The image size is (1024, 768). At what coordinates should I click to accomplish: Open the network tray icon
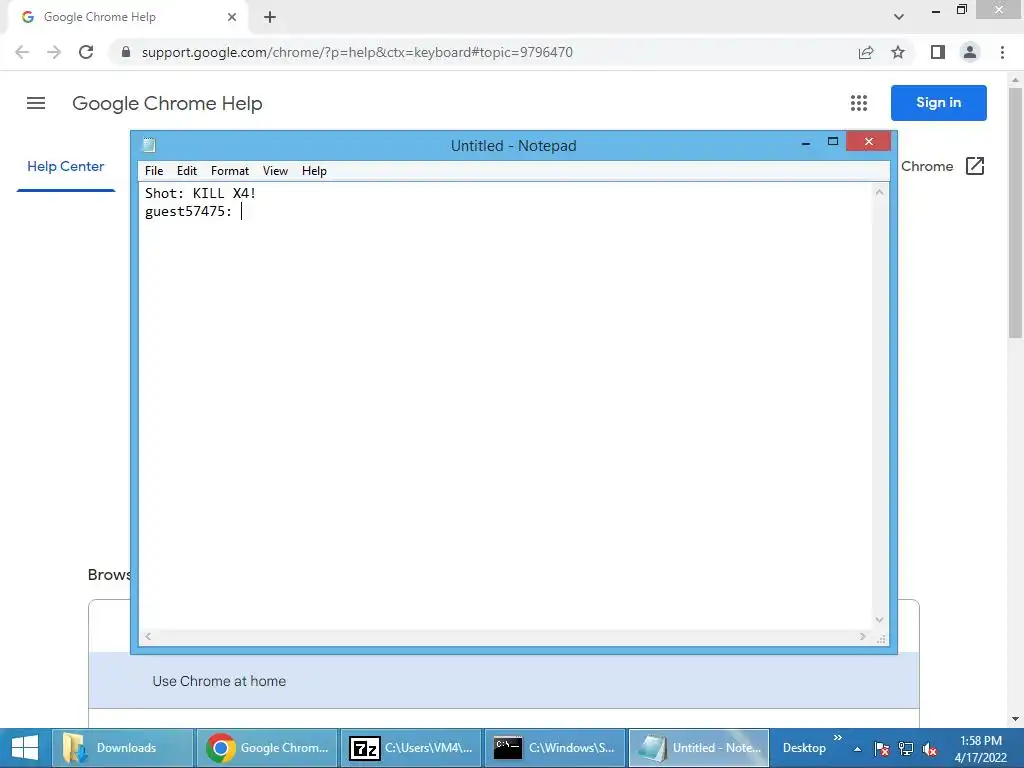(906, 748)
